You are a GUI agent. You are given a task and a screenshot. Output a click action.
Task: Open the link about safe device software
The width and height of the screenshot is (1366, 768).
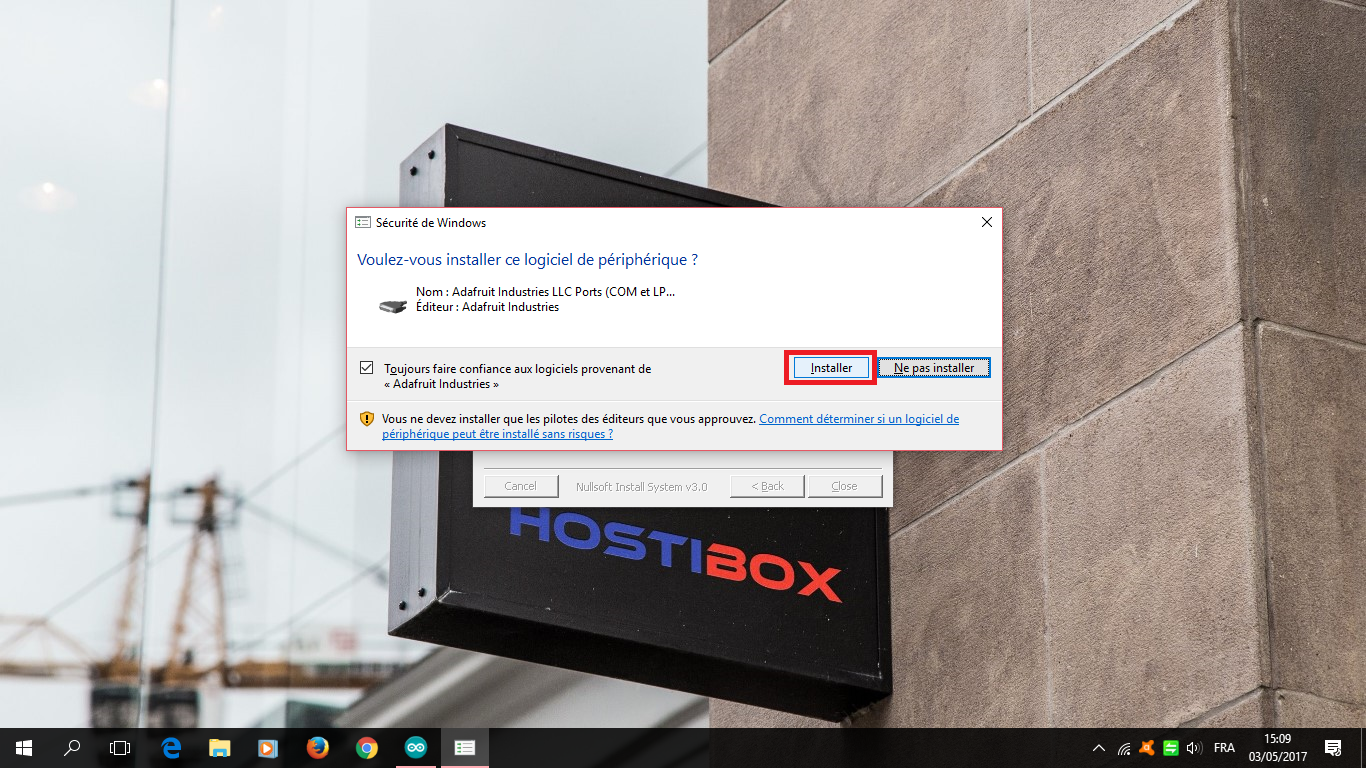[670, 426]
